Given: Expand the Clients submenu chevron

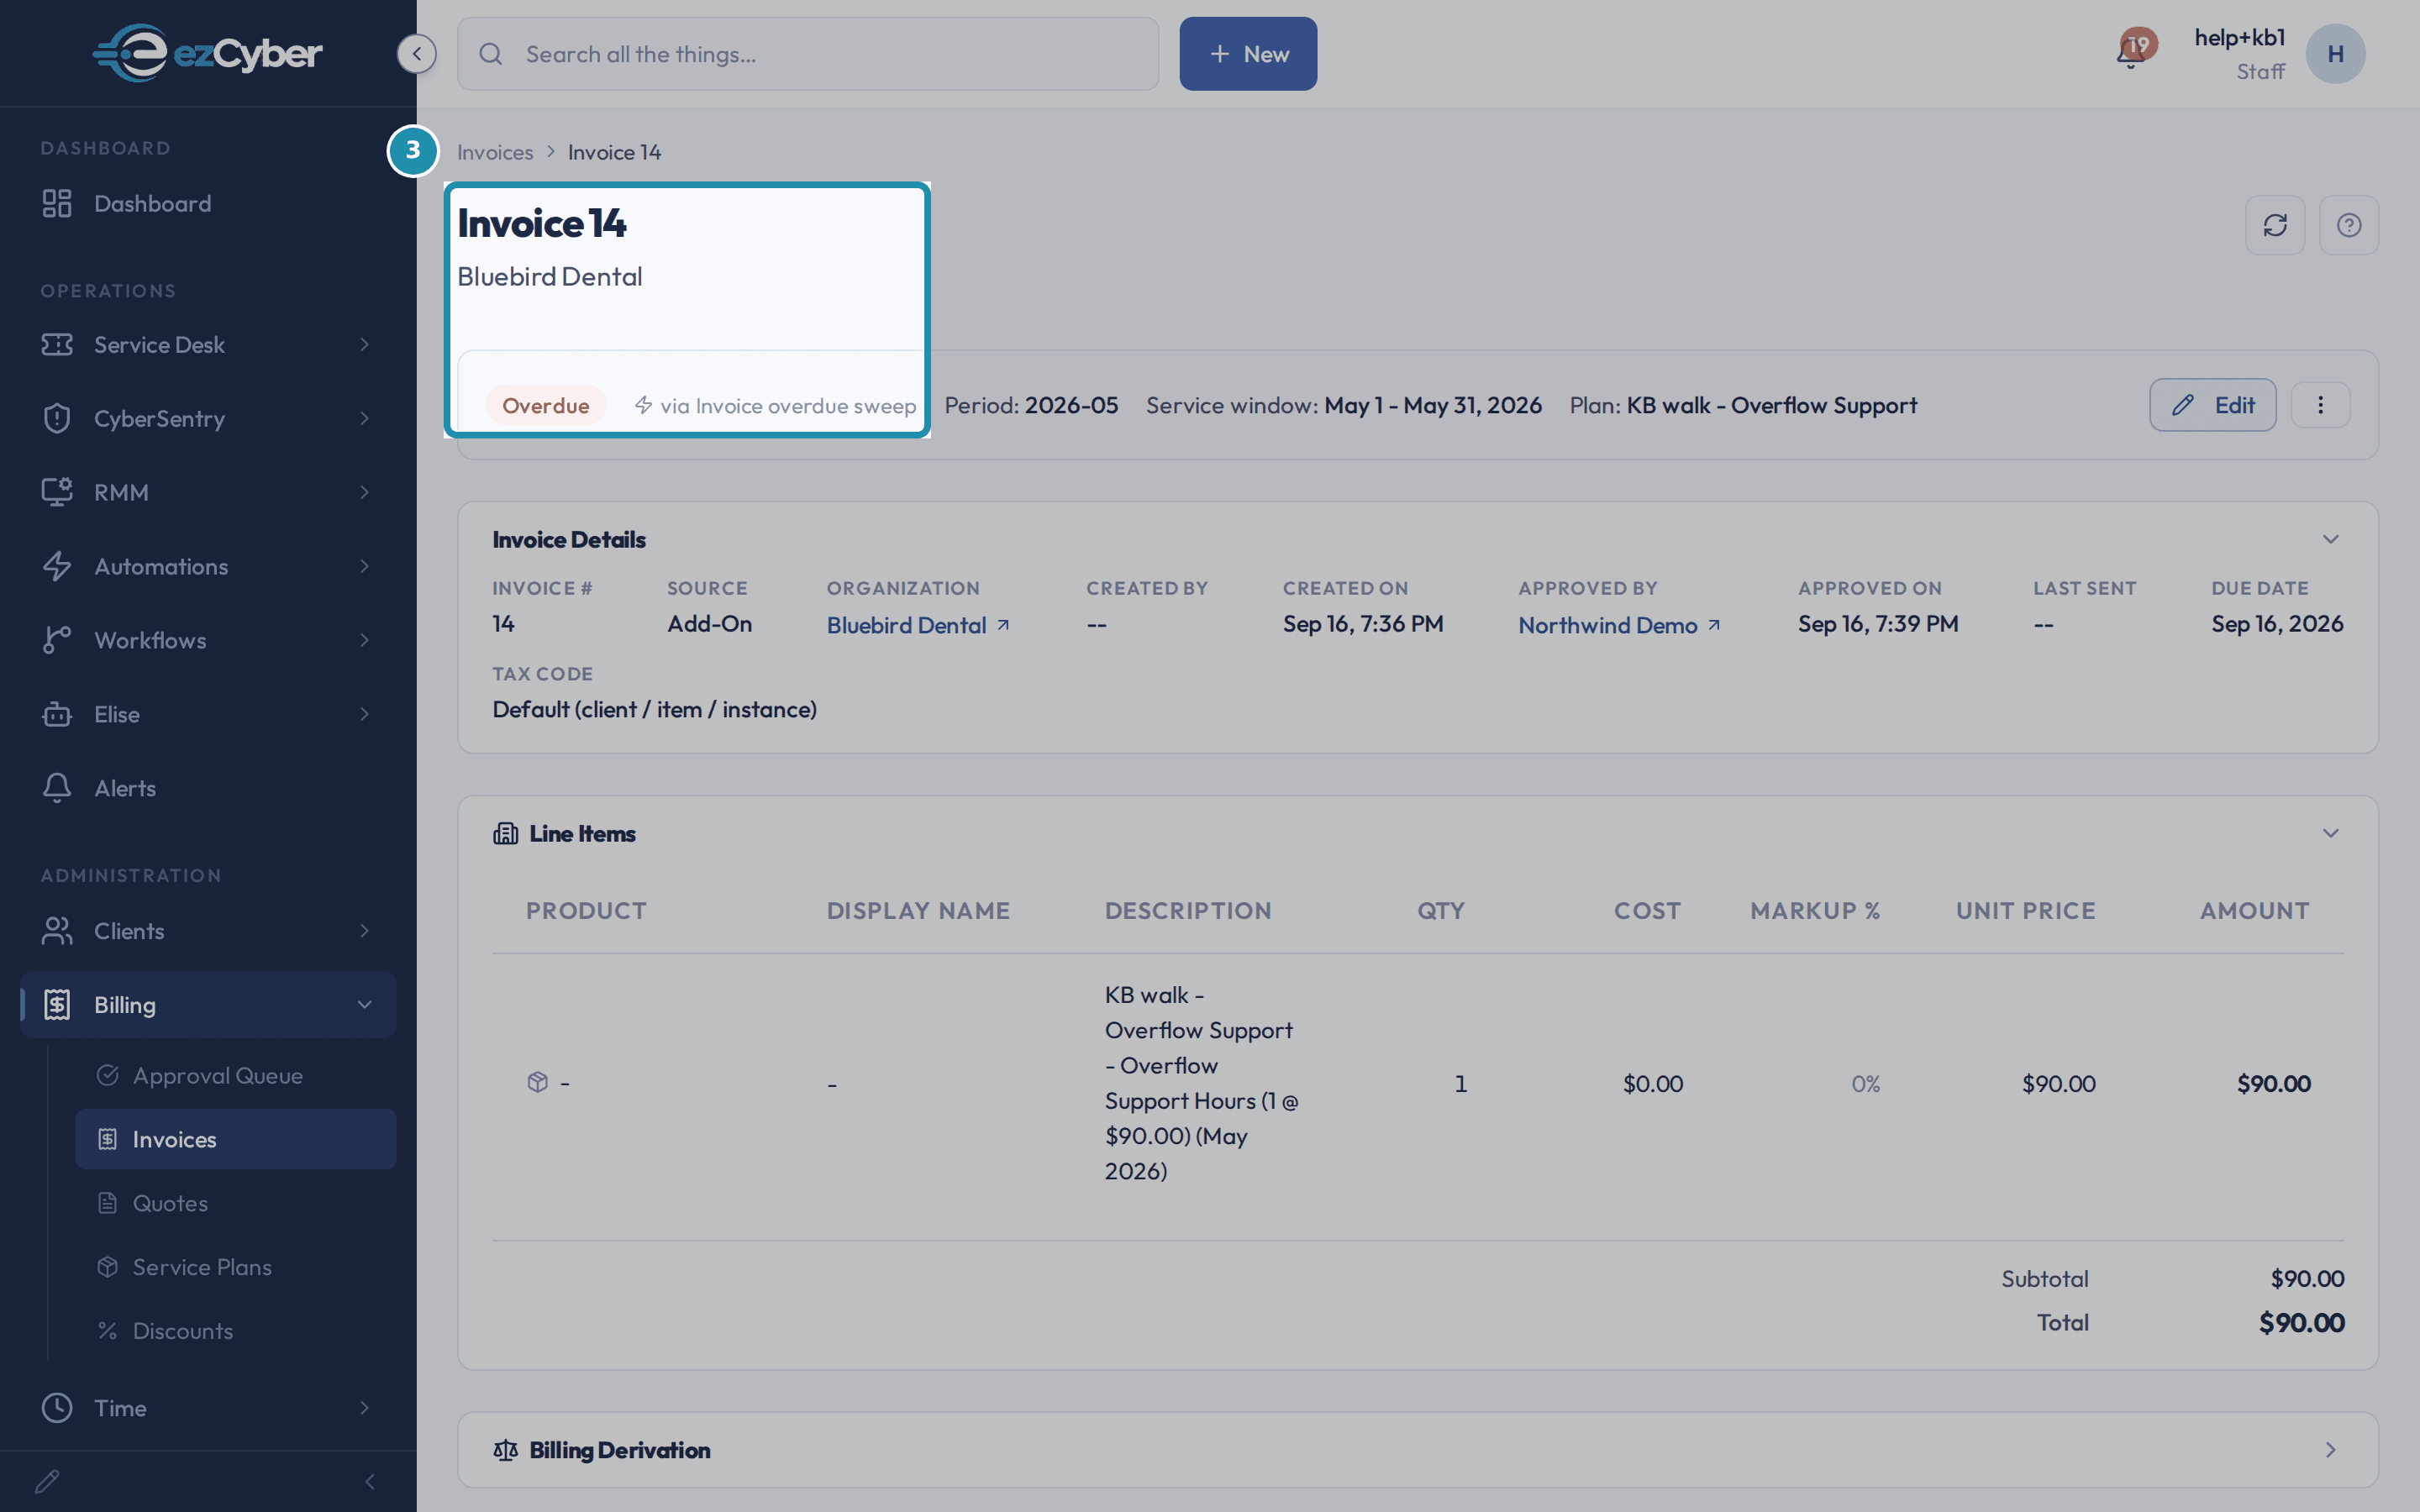Looking at the screenshot, I should click(365, 931).
